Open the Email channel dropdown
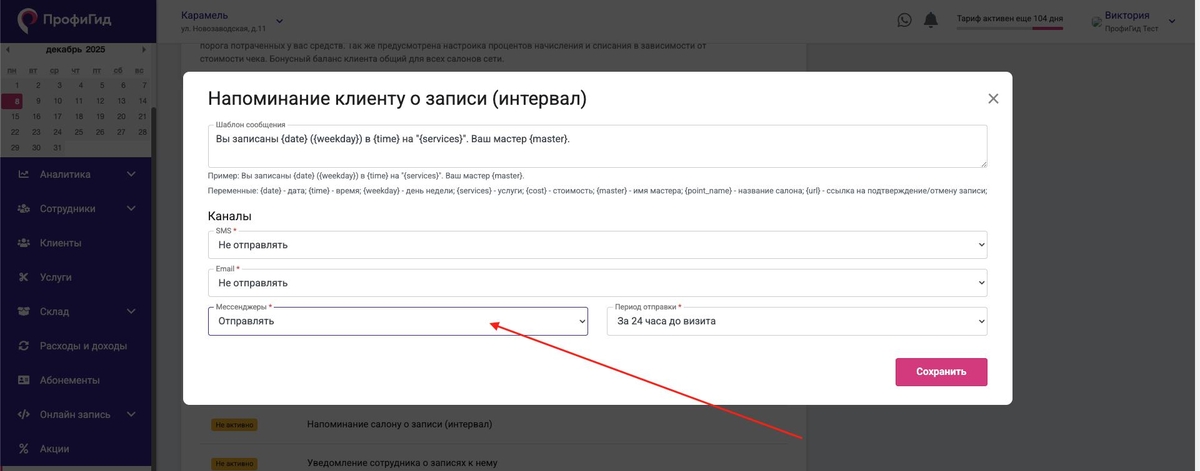1200x471 pixels. coord(597,283)
